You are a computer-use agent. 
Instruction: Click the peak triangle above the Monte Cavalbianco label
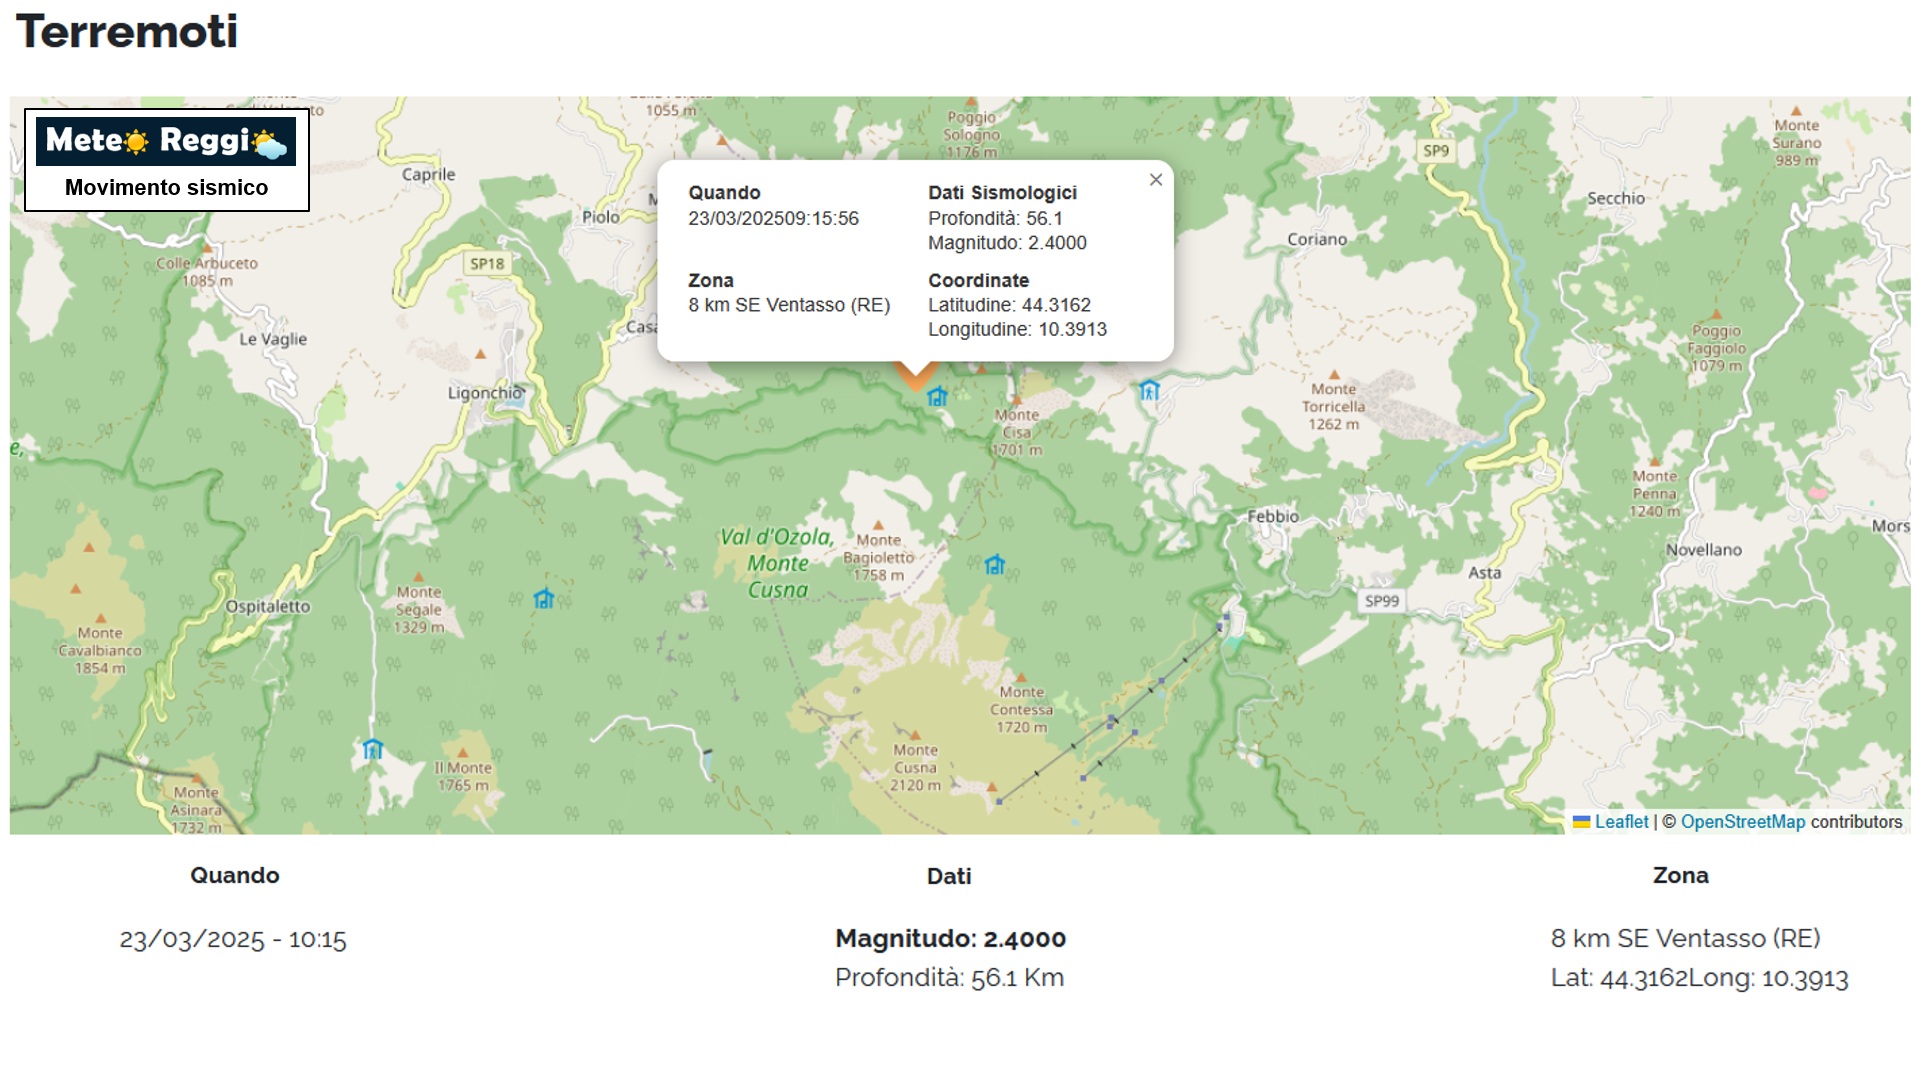[100, 618]
